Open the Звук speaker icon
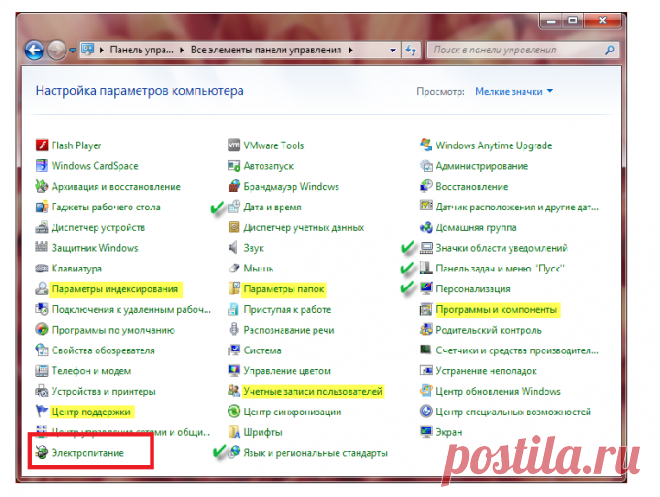The height and width of the screenshot is (497, 660). click(234, 248)
